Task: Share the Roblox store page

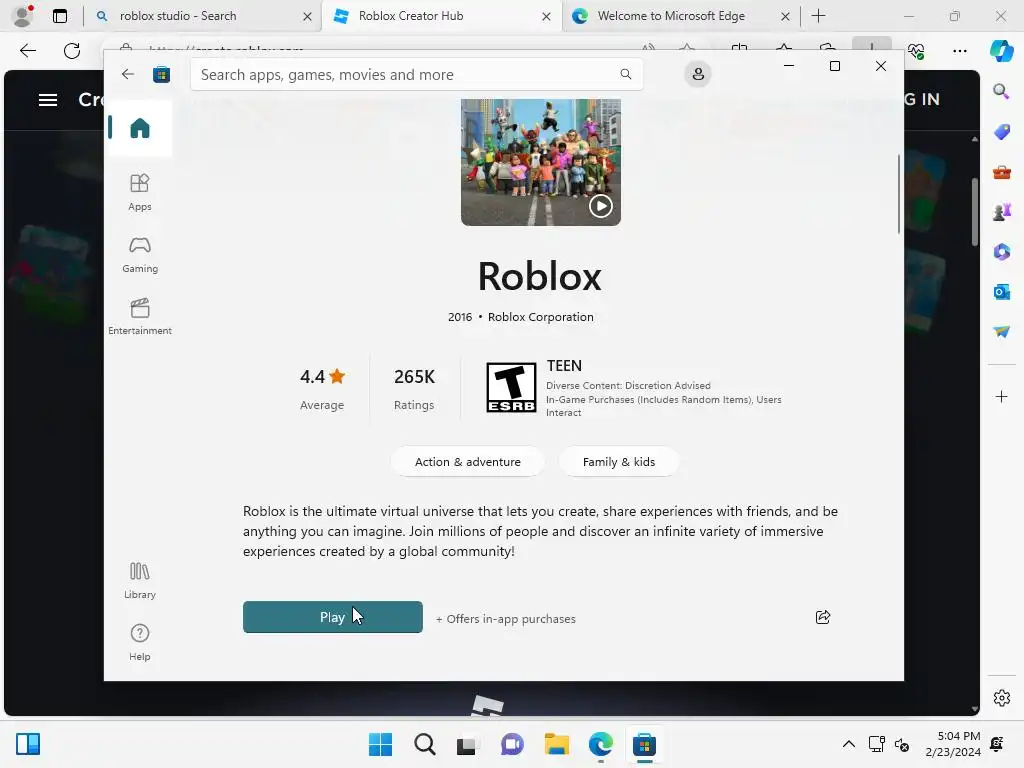Action: (x=823, y=617)
